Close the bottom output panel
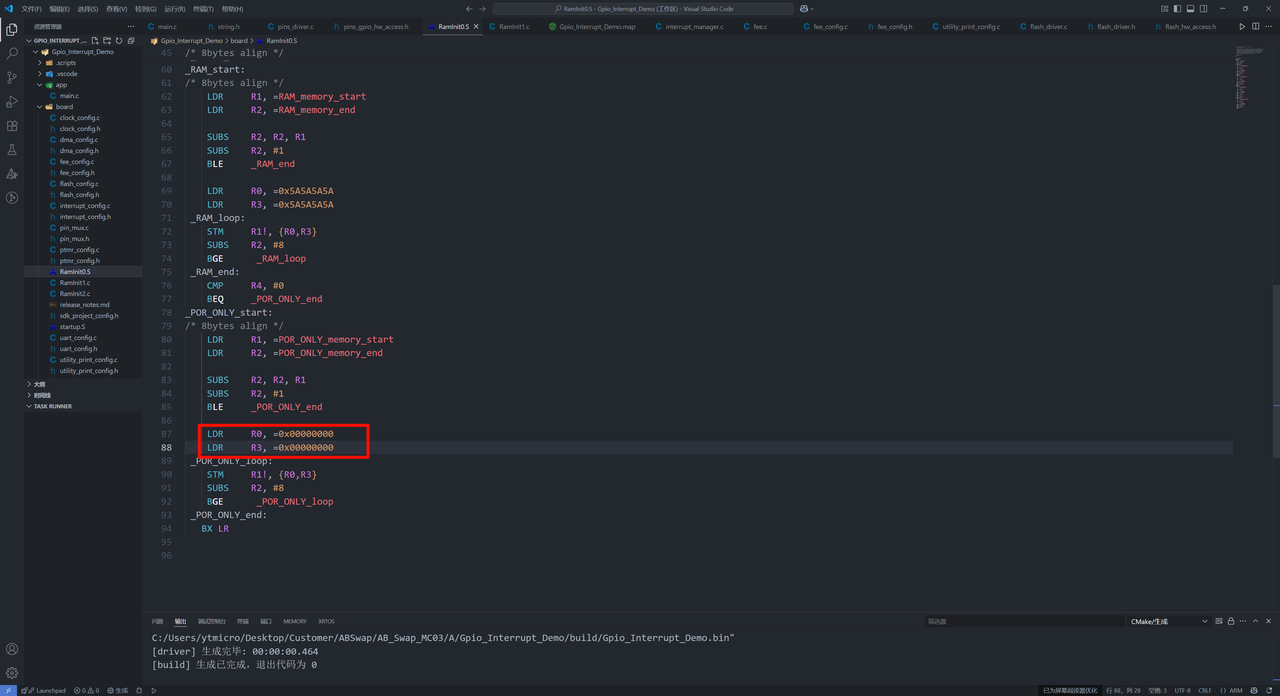Image resolution: width=1280 pixels, height=696 pixels. [1267, 621]
